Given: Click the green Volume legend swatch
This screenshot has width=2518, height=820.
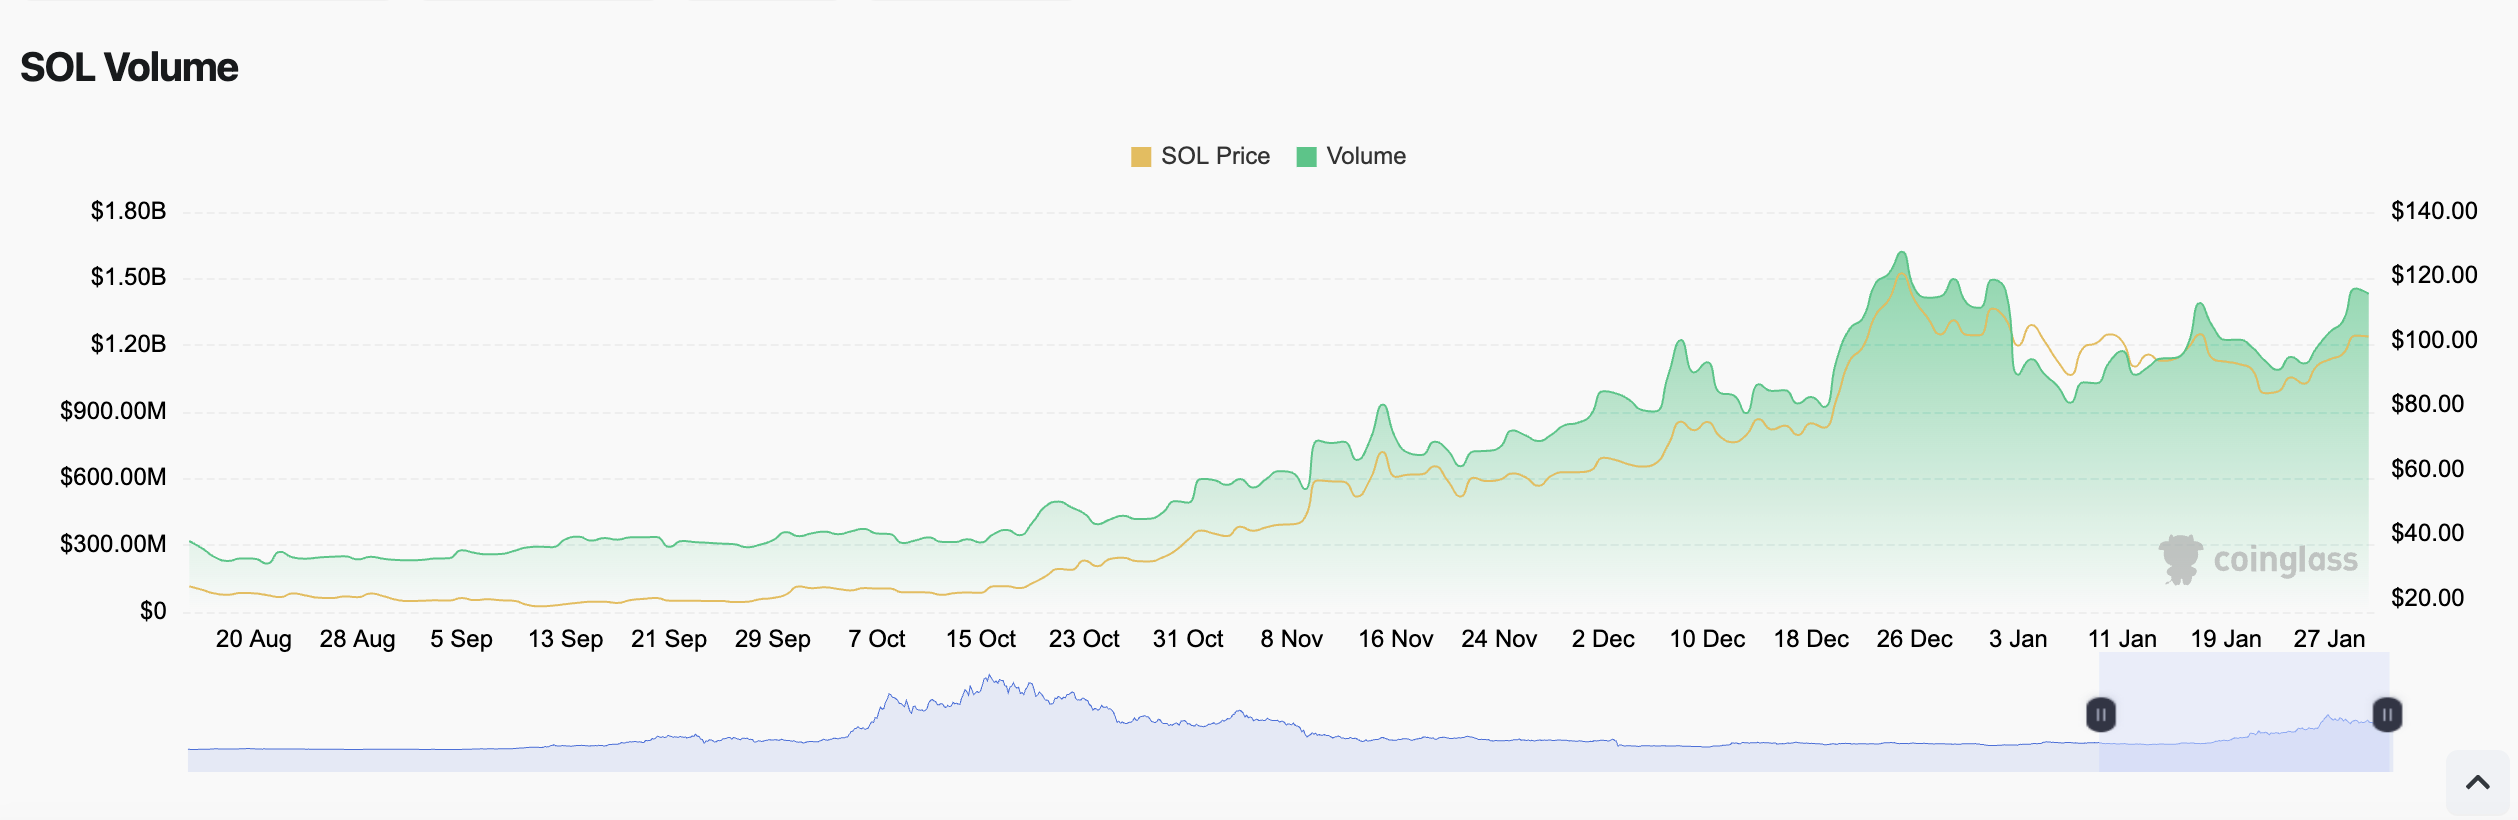Looking at the screenshot, I should tap(1306, 157).
